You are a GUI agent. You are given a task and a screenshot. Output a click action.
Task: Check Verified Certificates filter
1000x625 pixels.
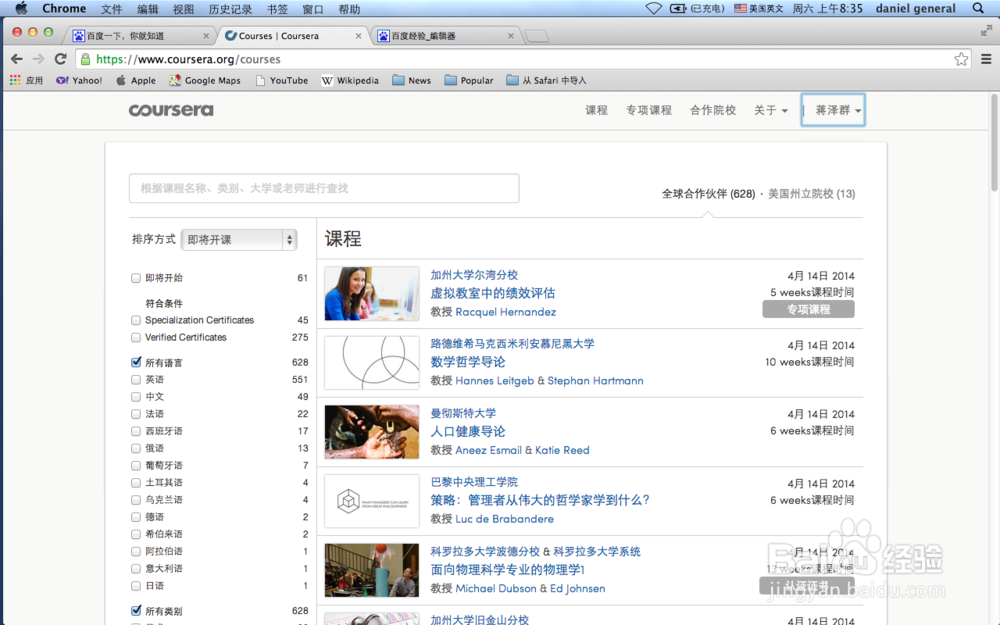pos(136,337)
